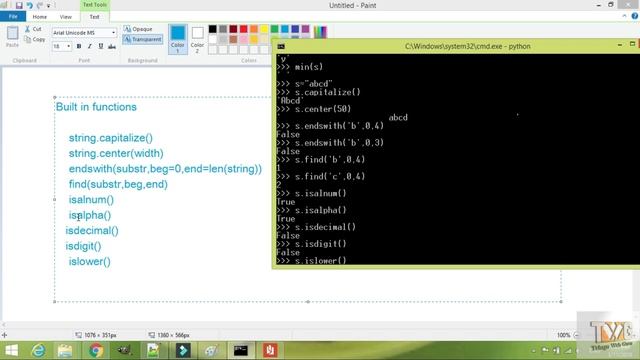Open the Paint palette taskbar icon
Viewport: 640px width, 360px height.
(211, 350)
